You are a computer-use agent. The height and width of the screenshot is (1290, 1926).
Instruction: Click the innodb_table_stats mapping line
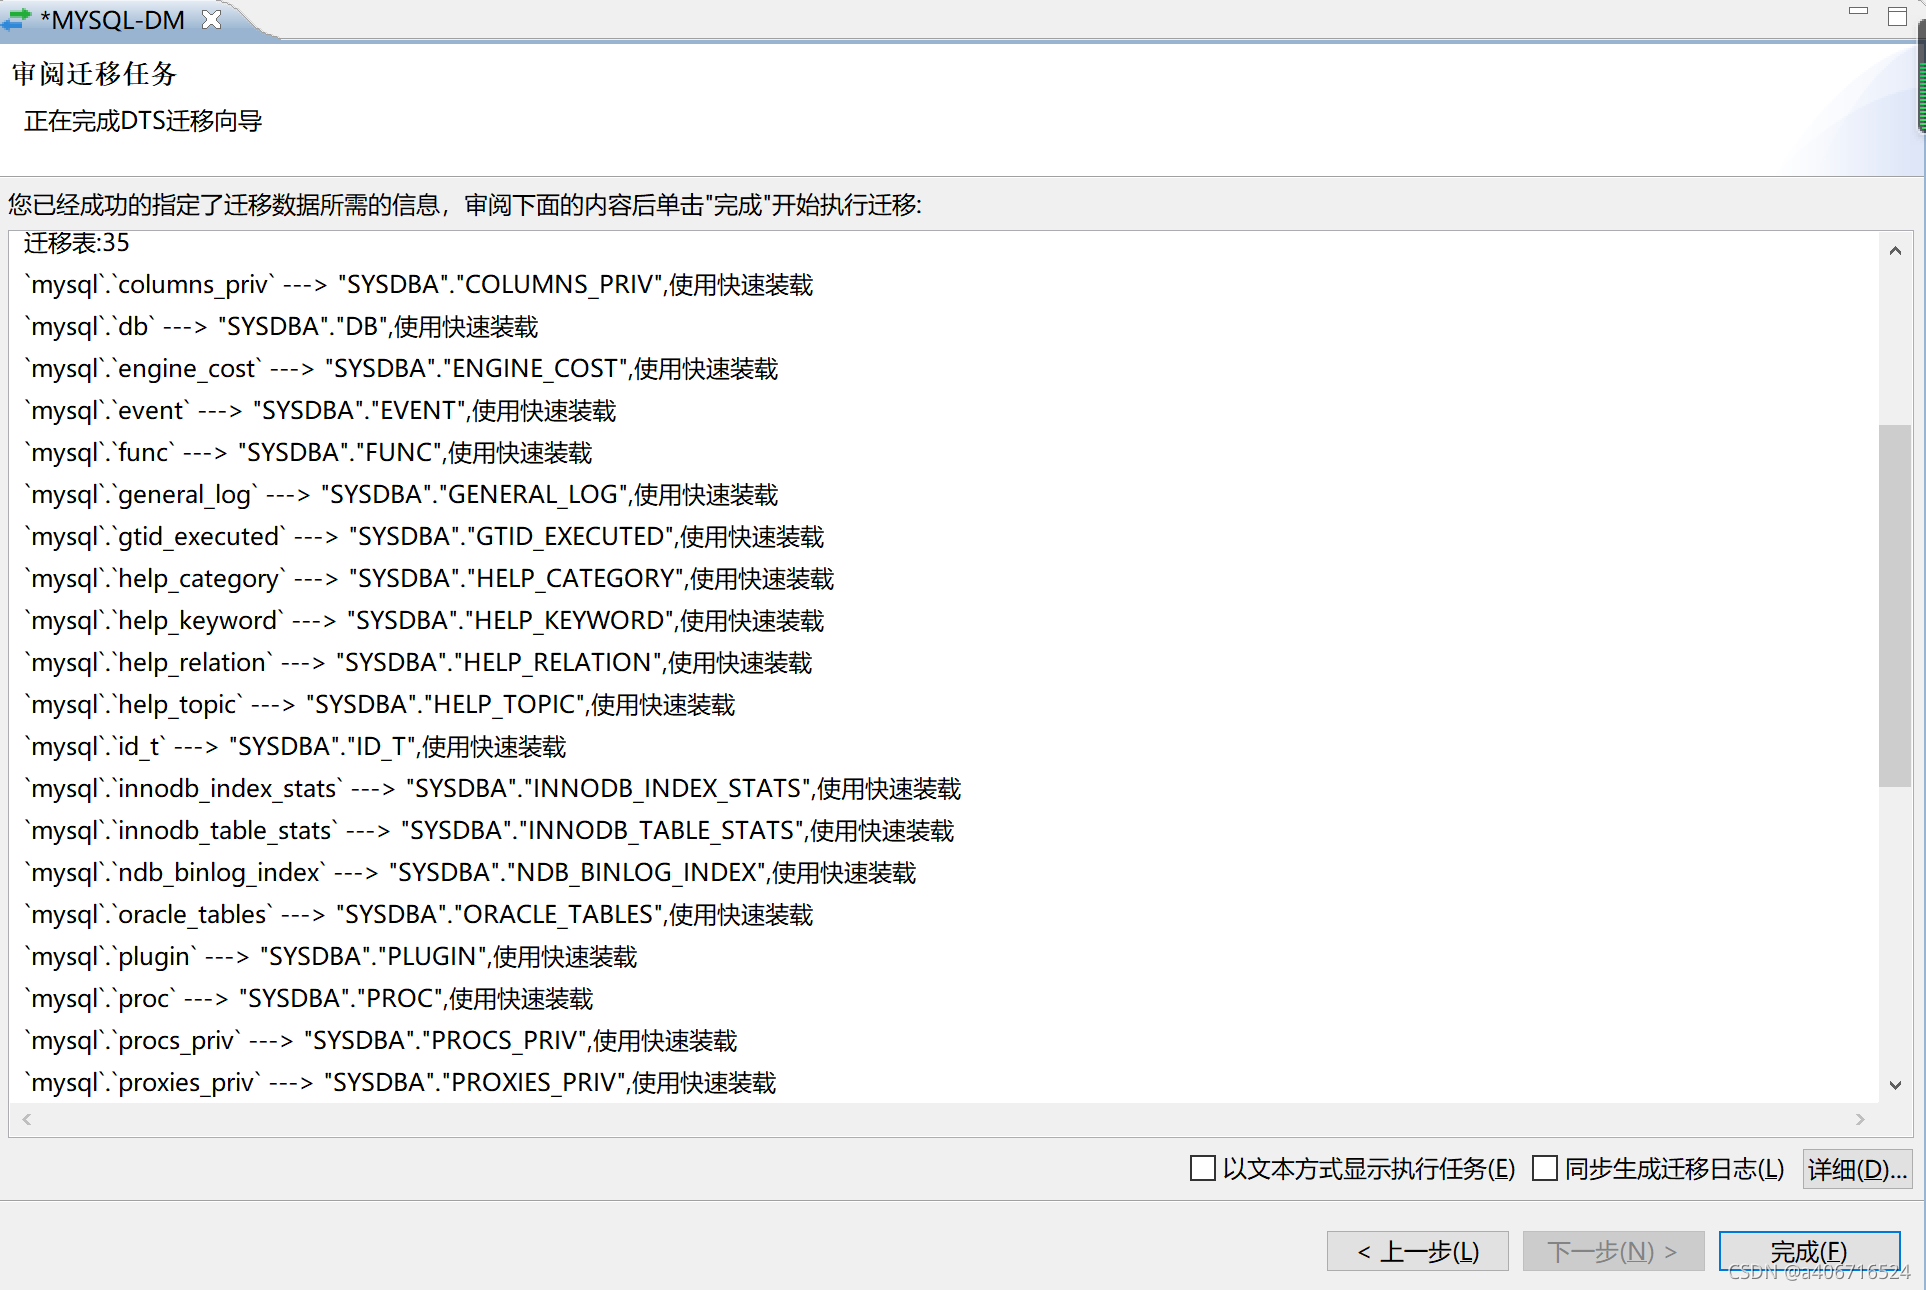[x=489, y=831]
